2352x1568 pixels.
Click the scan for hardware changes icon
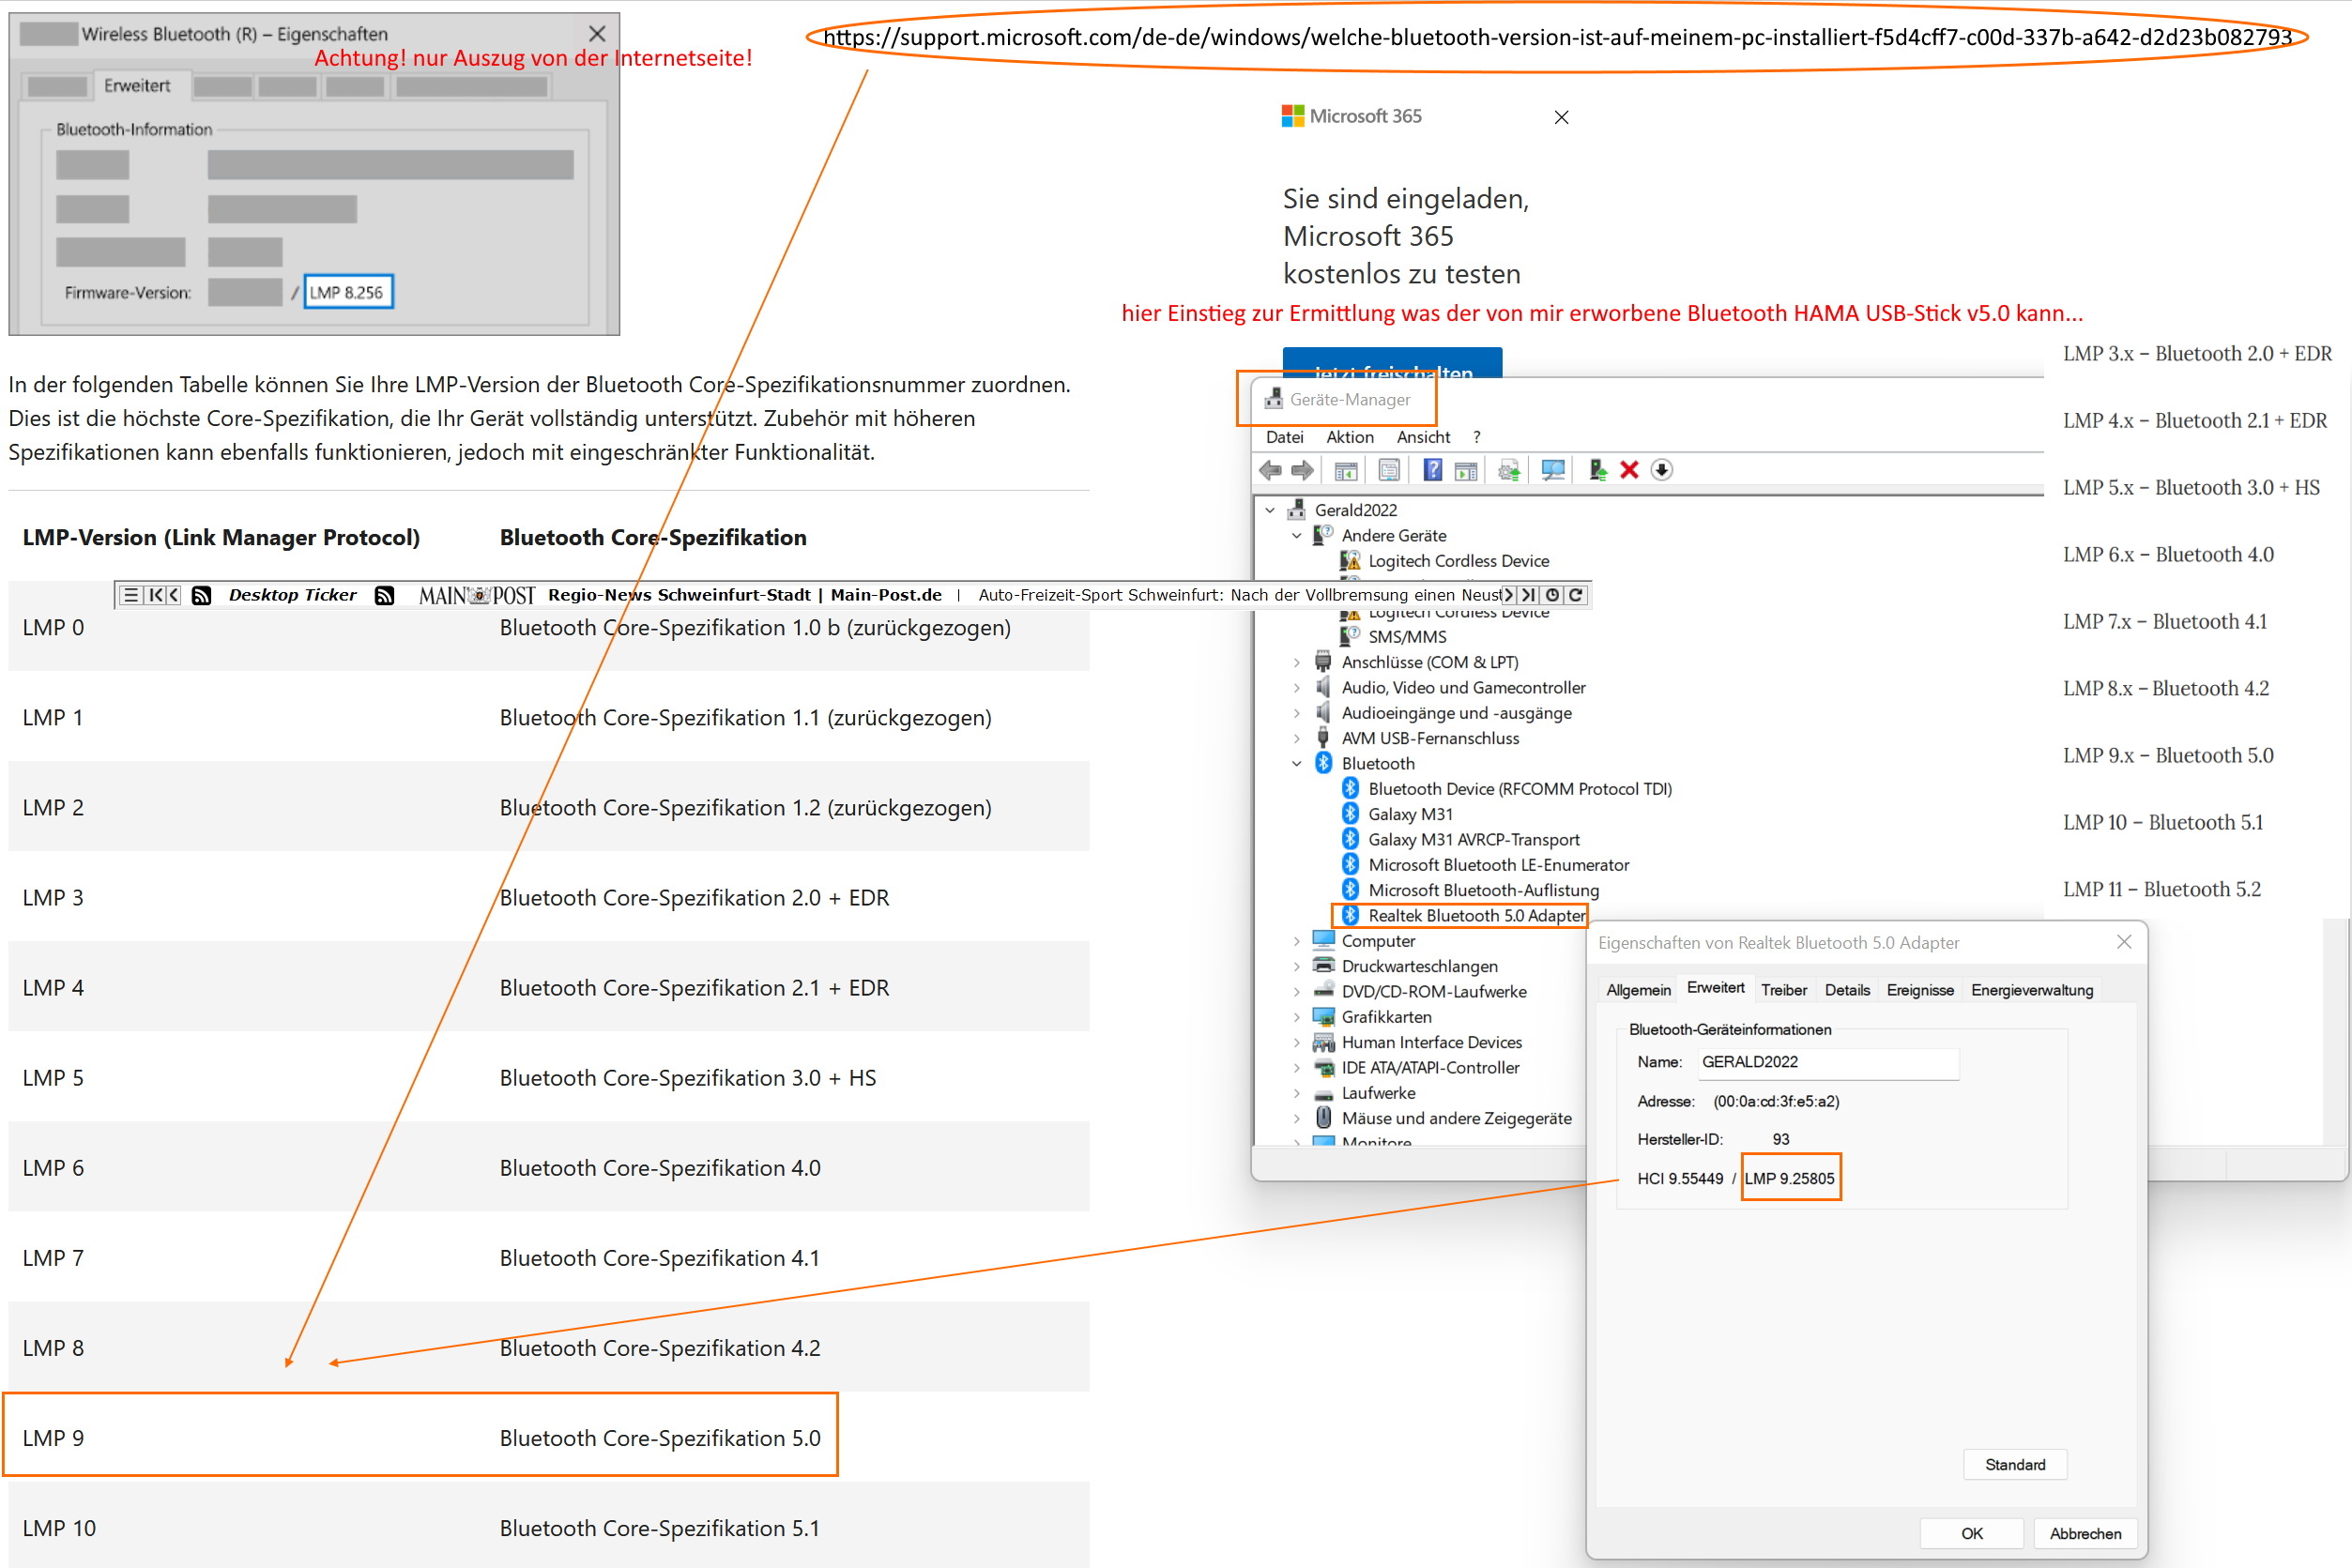(1552, 470)
